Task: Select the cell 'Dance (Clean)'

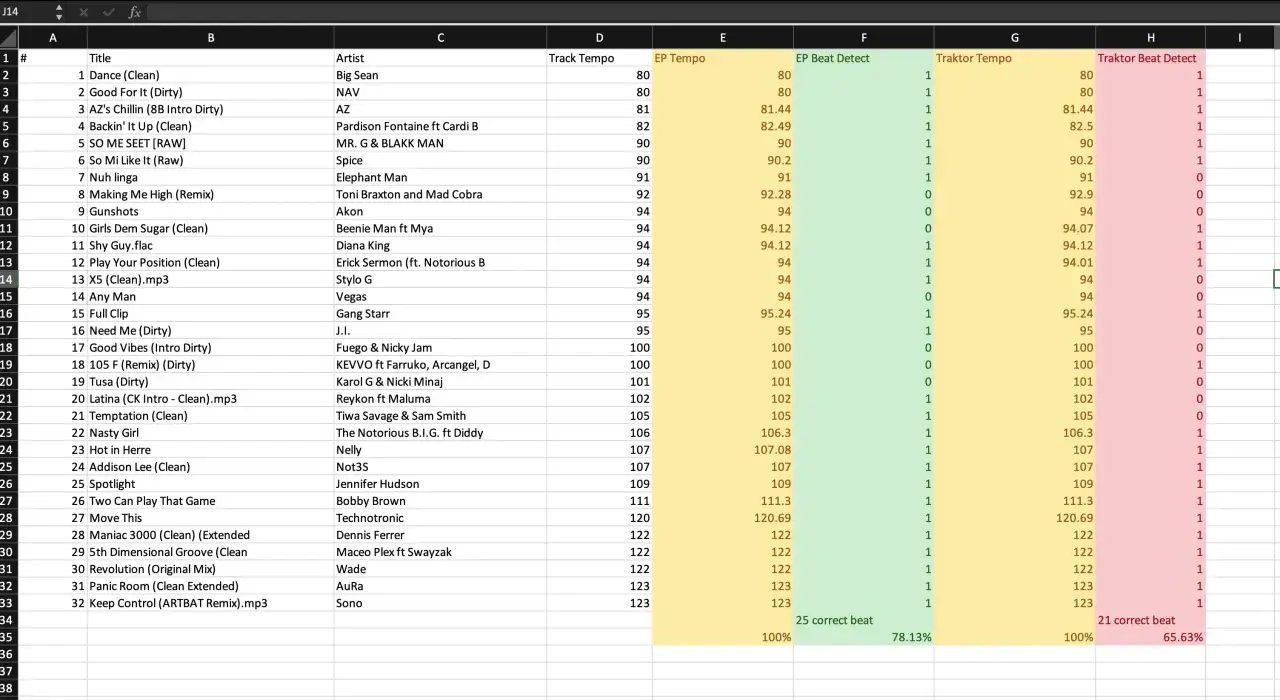Action: pos(211,75)
